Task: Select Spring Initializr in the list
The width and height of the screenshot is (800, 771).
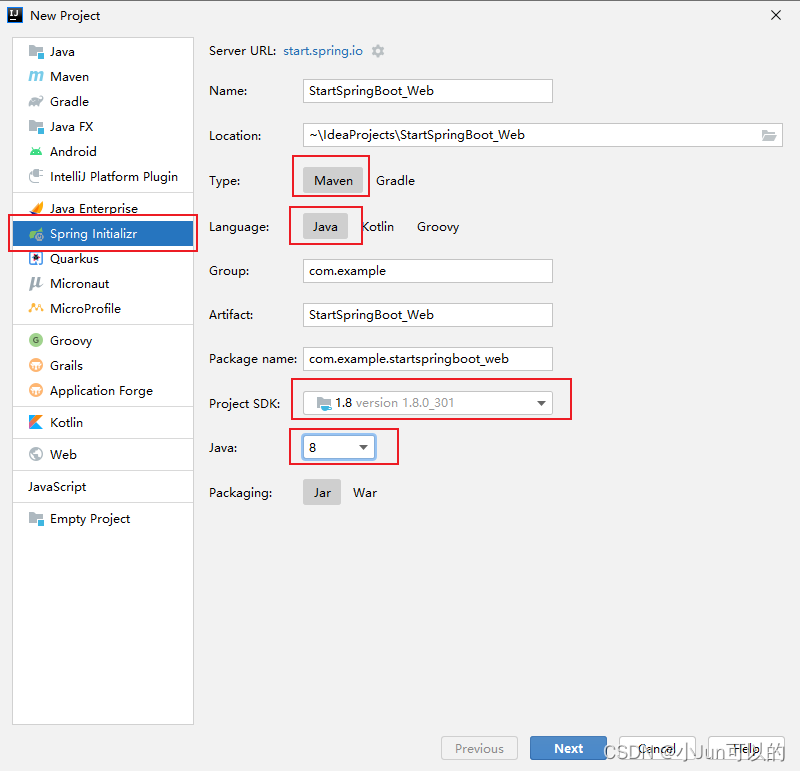Action: click(103, 234)
